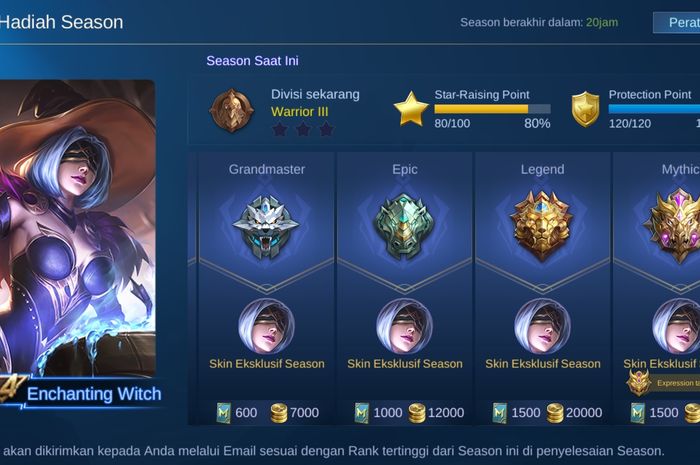Click the 600 ticket reward icon under Grandmaster
This screenshot has width=700, height=465.
tap(224, 413)
